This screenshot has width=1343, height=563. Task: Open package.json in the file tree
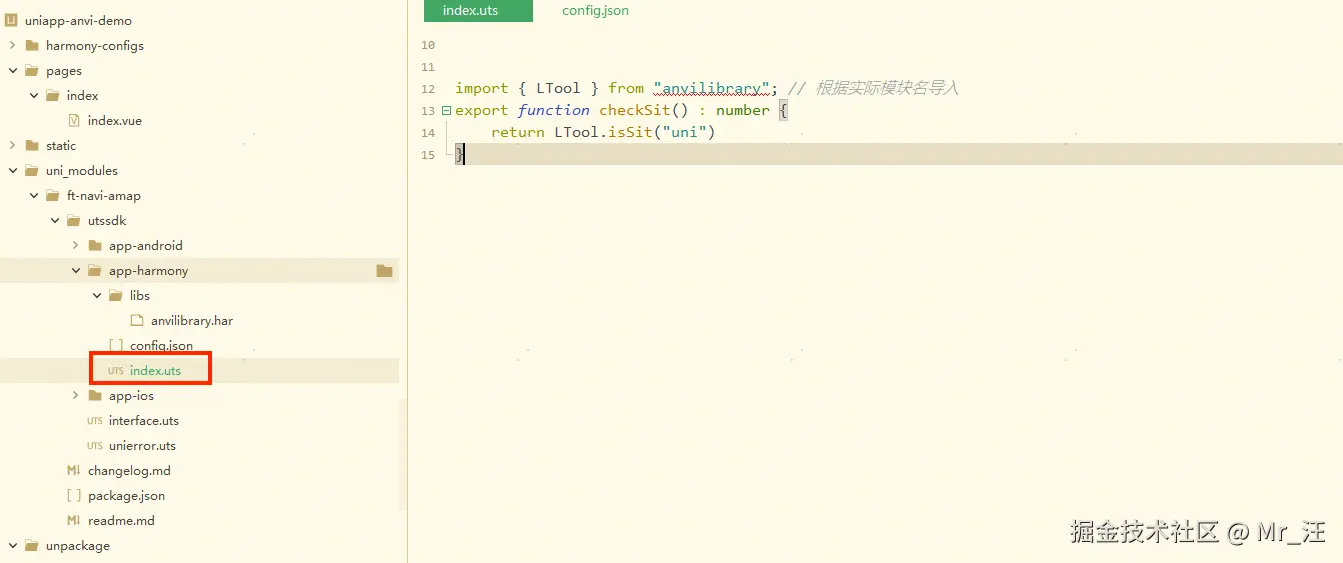126,495
